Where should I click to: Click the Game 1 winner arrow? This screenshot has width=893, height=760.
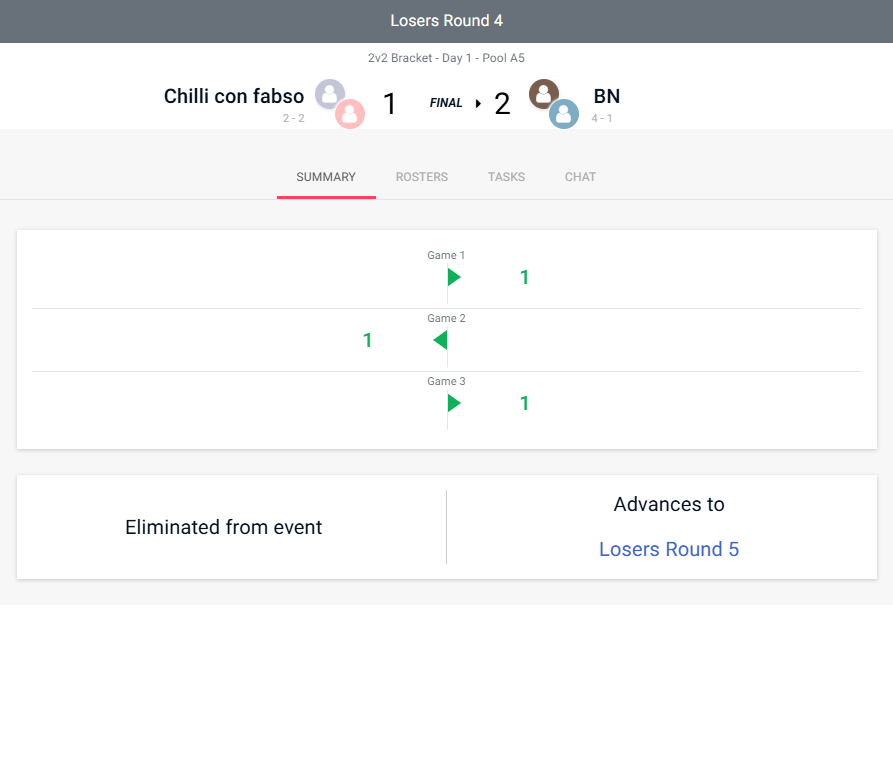454,277
